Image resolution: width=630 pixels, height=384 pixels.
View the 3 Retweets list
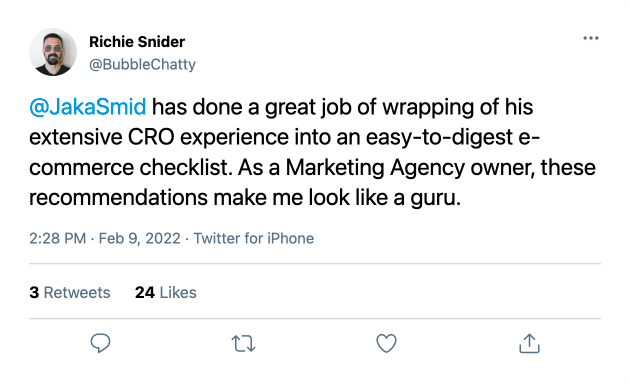[70, 292]
